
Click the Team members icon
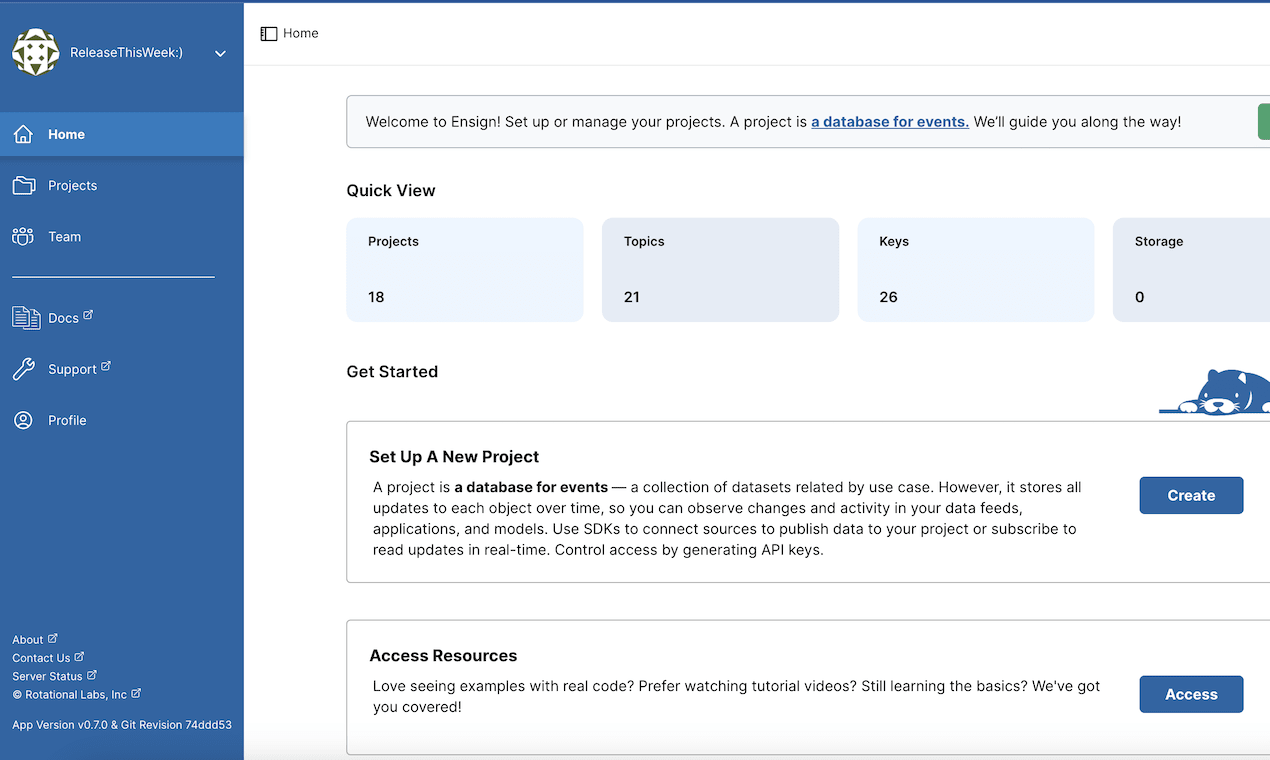tap(23, 237)
